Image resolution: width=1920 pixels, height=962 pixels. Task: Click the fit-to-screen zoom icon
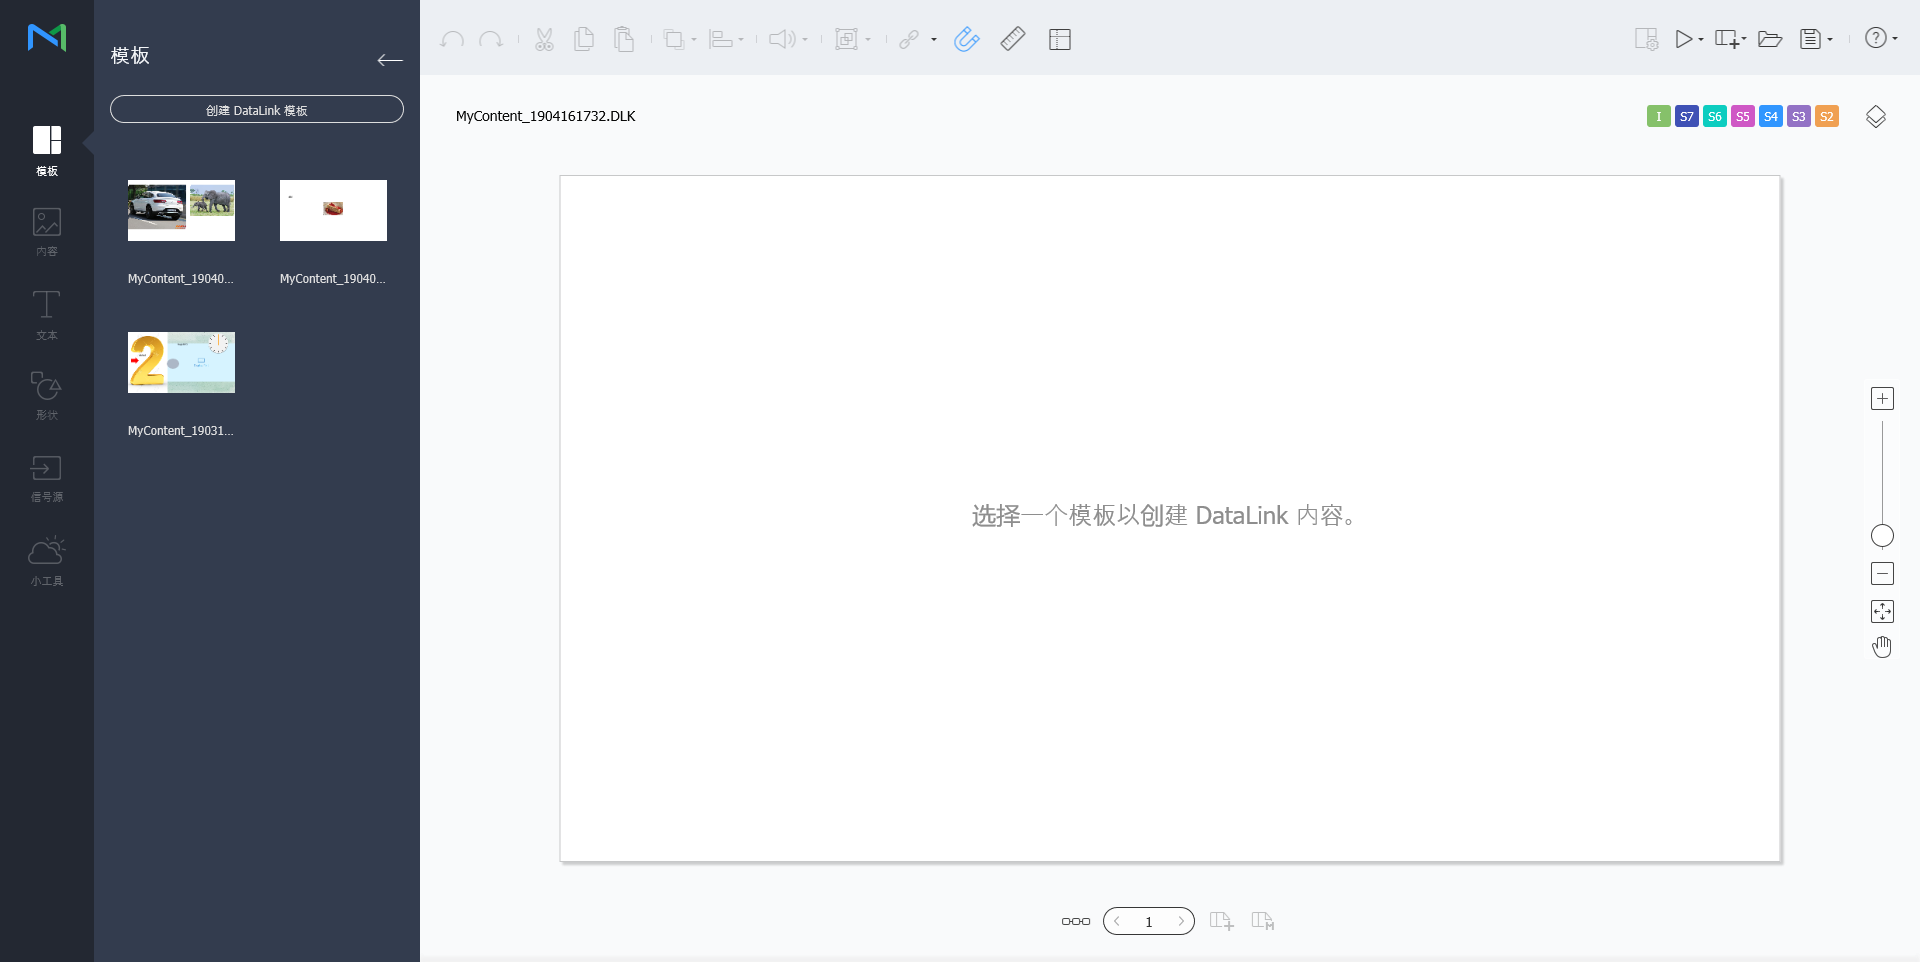point(1882,611)
